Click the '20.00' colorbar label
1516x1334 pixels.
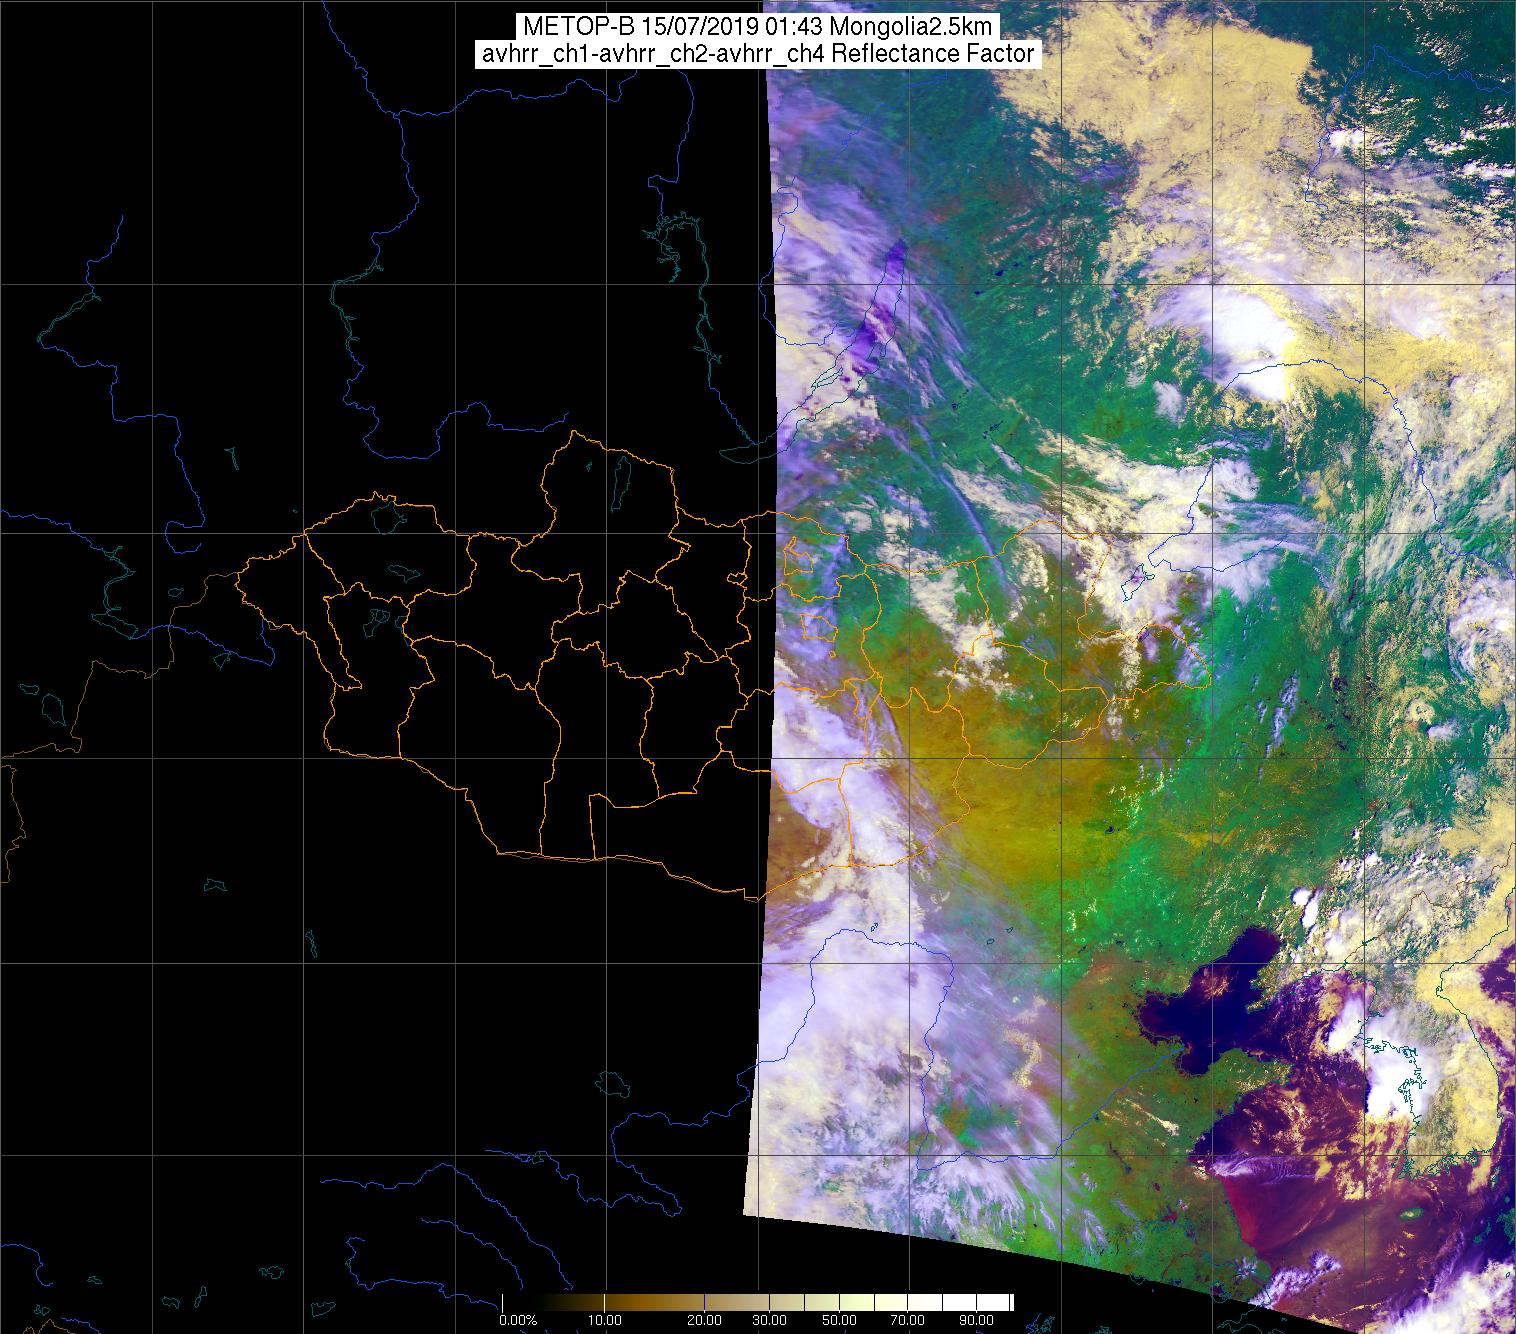click(705, 1321)
